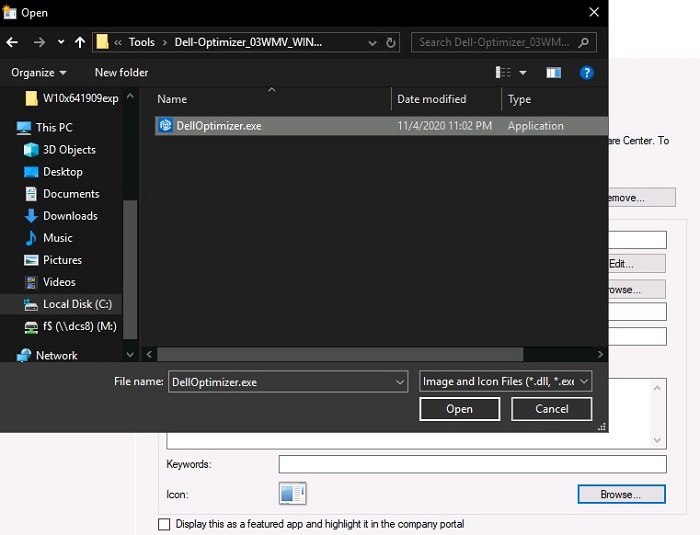Click the forward navigation arrow
The height and width of the screenshot is (535, 700).
click(39, 42)
